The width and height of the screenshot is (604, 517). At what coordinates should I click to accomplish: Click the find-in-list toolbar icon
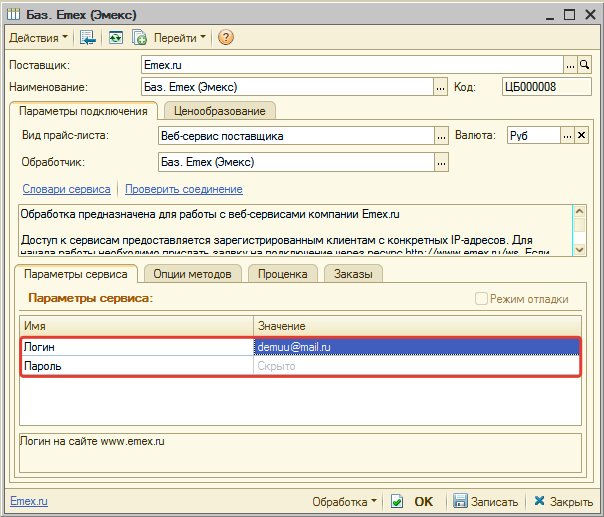87,38
